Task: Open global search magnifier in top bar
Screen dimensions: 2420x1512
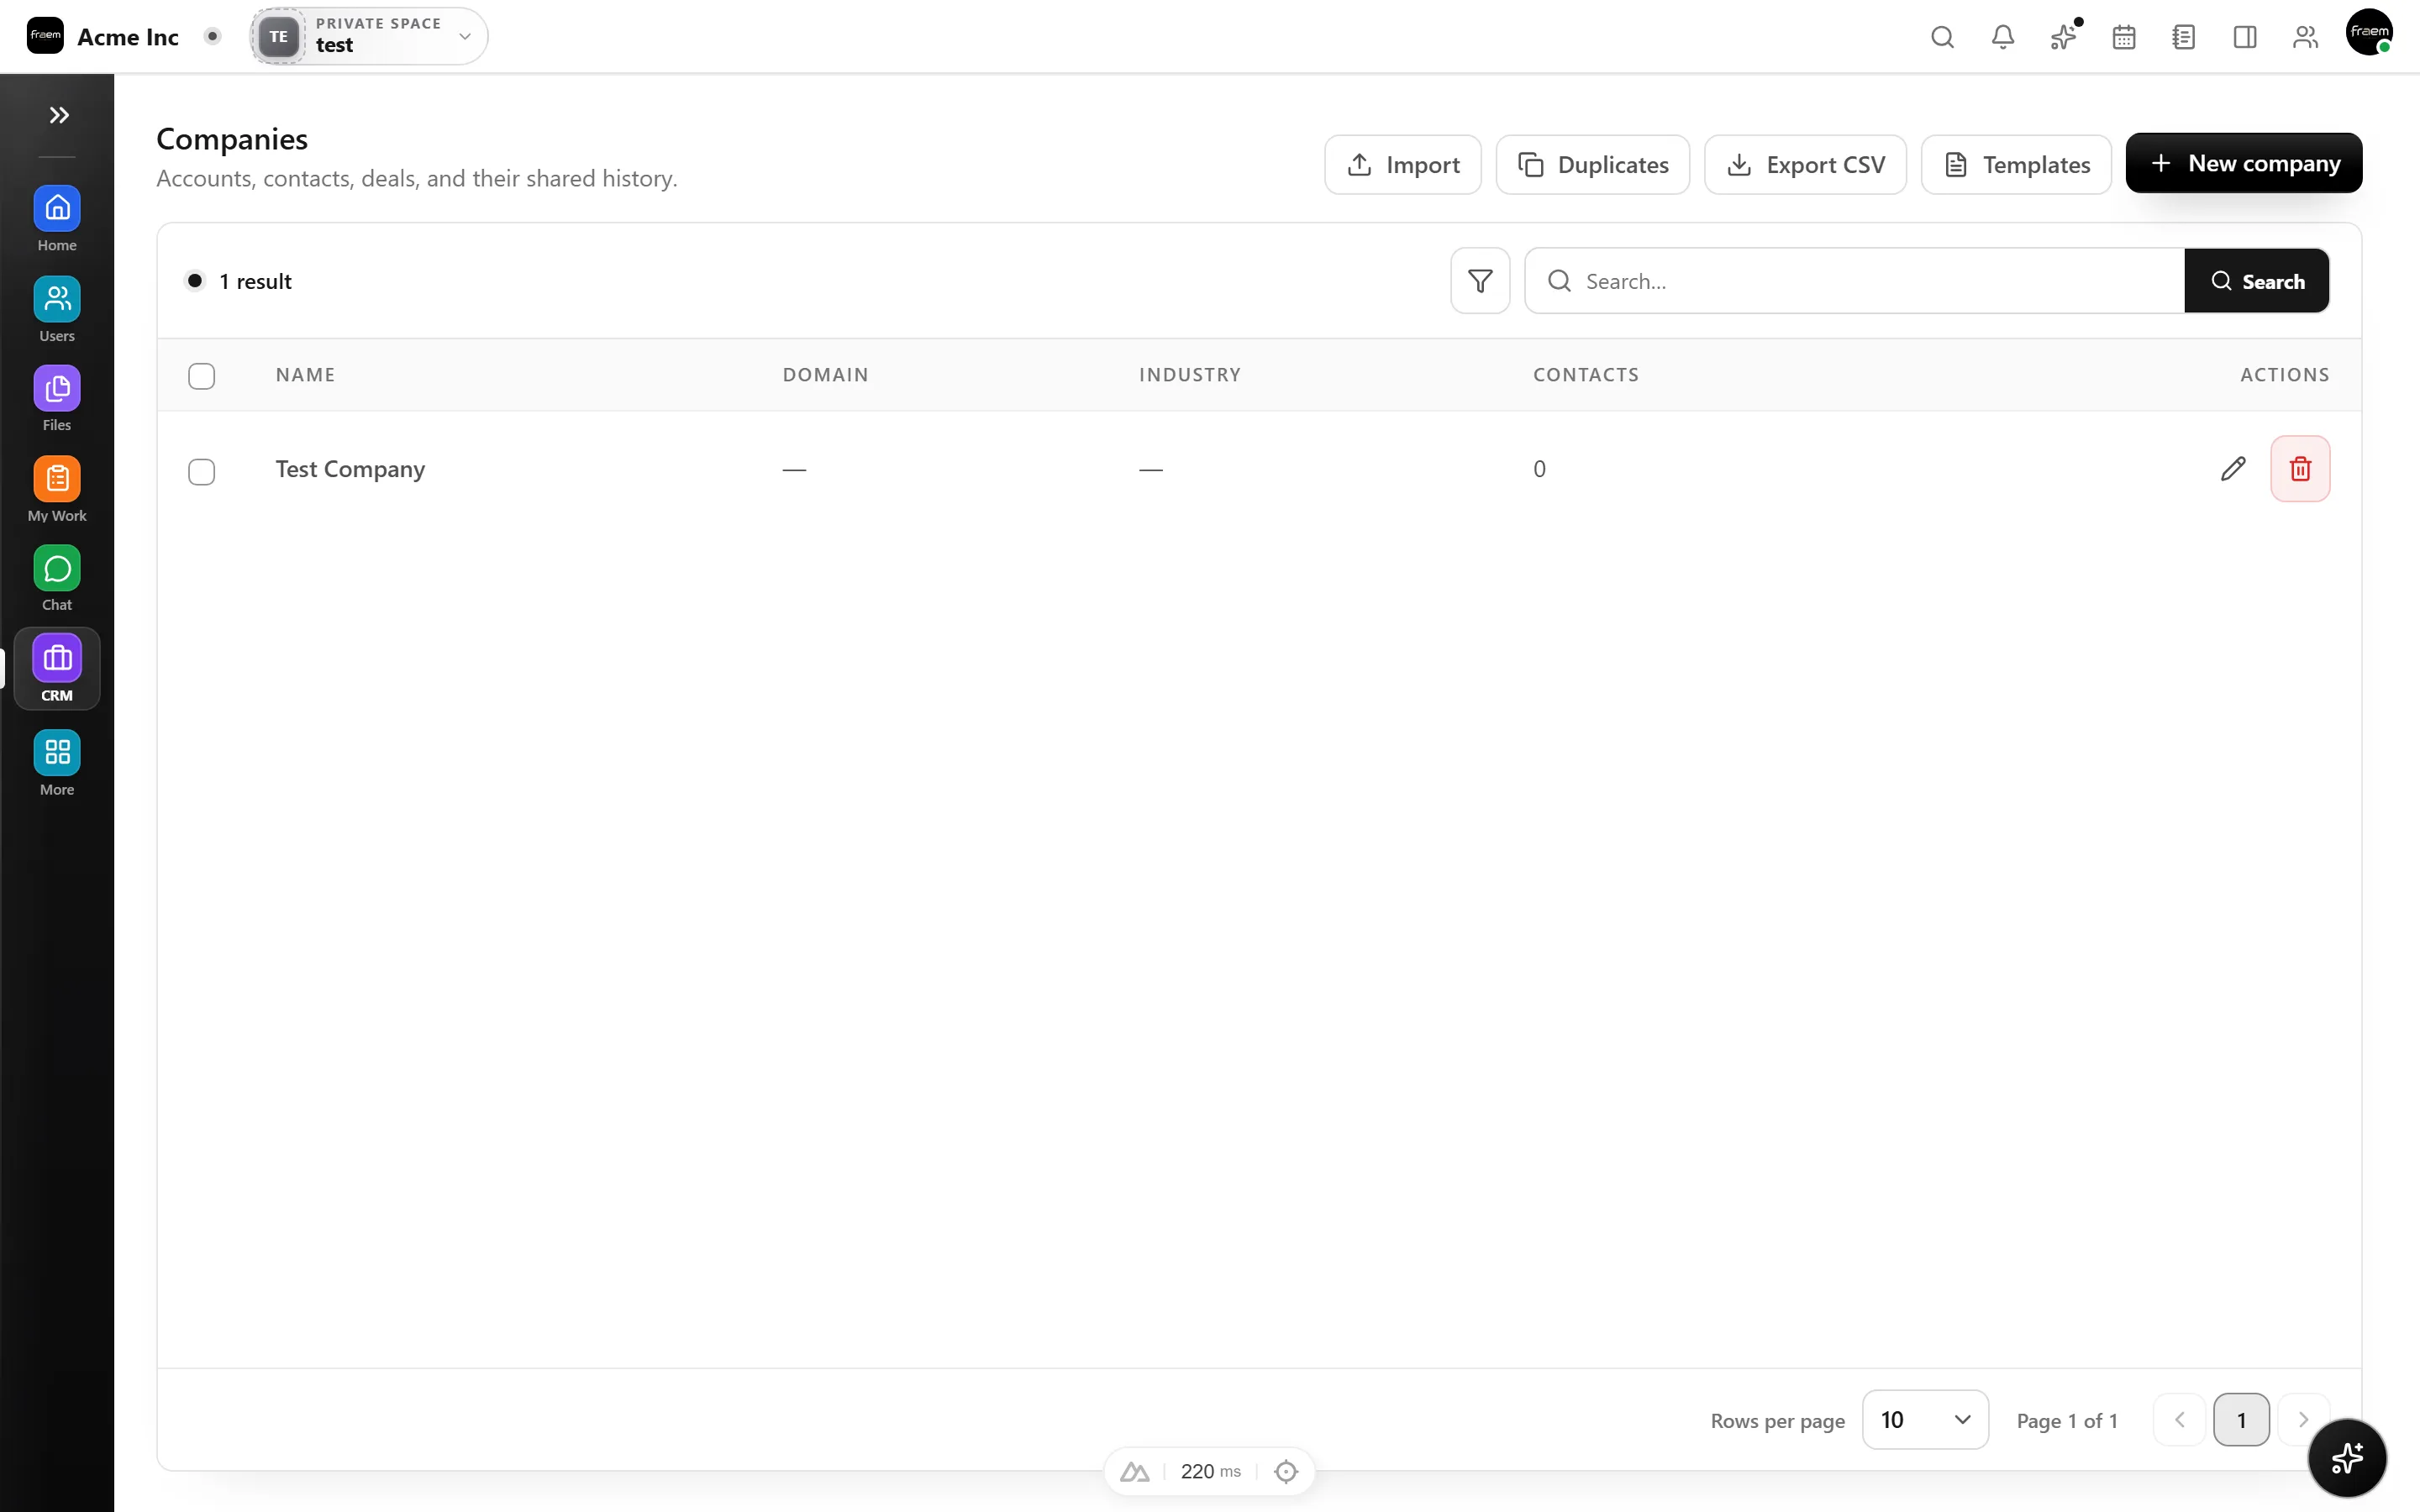Action: (1942, 37)
